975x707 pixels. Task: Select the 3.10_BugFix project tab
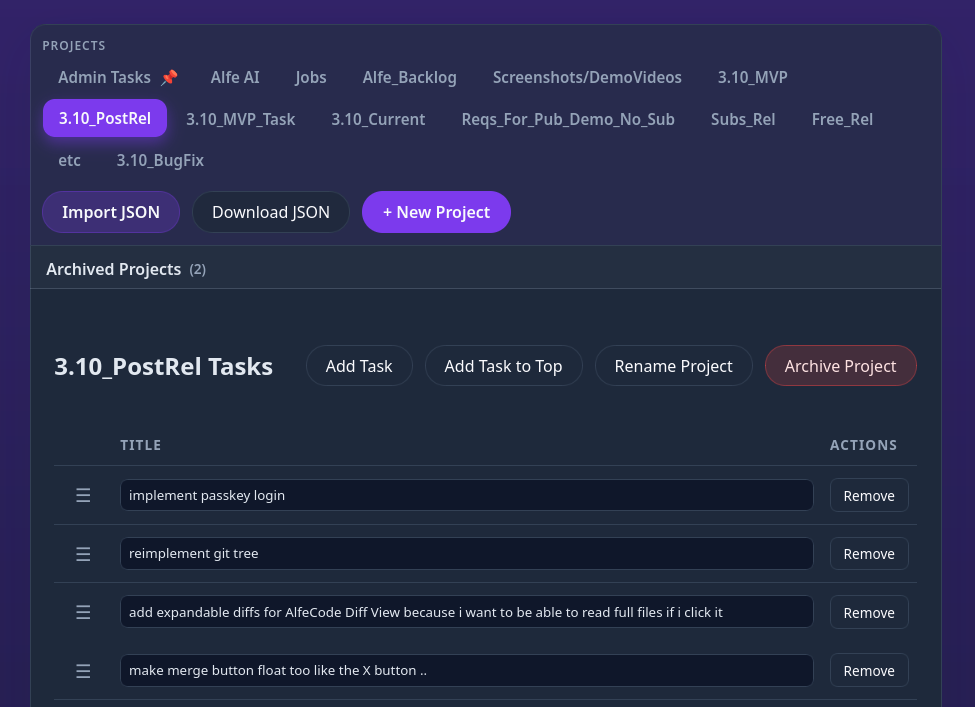pyautogui.click(x=160, y=160)
